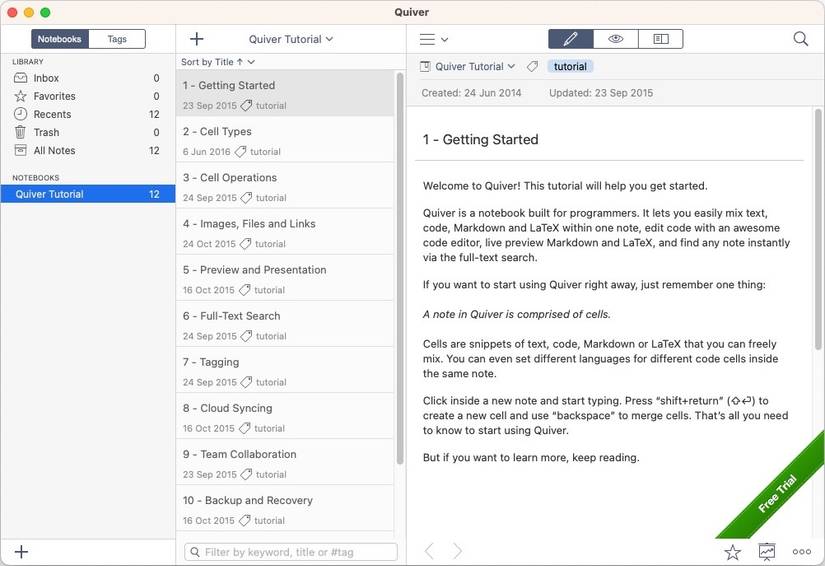Add a new notebook at sidebar bottom

point(22,551)
